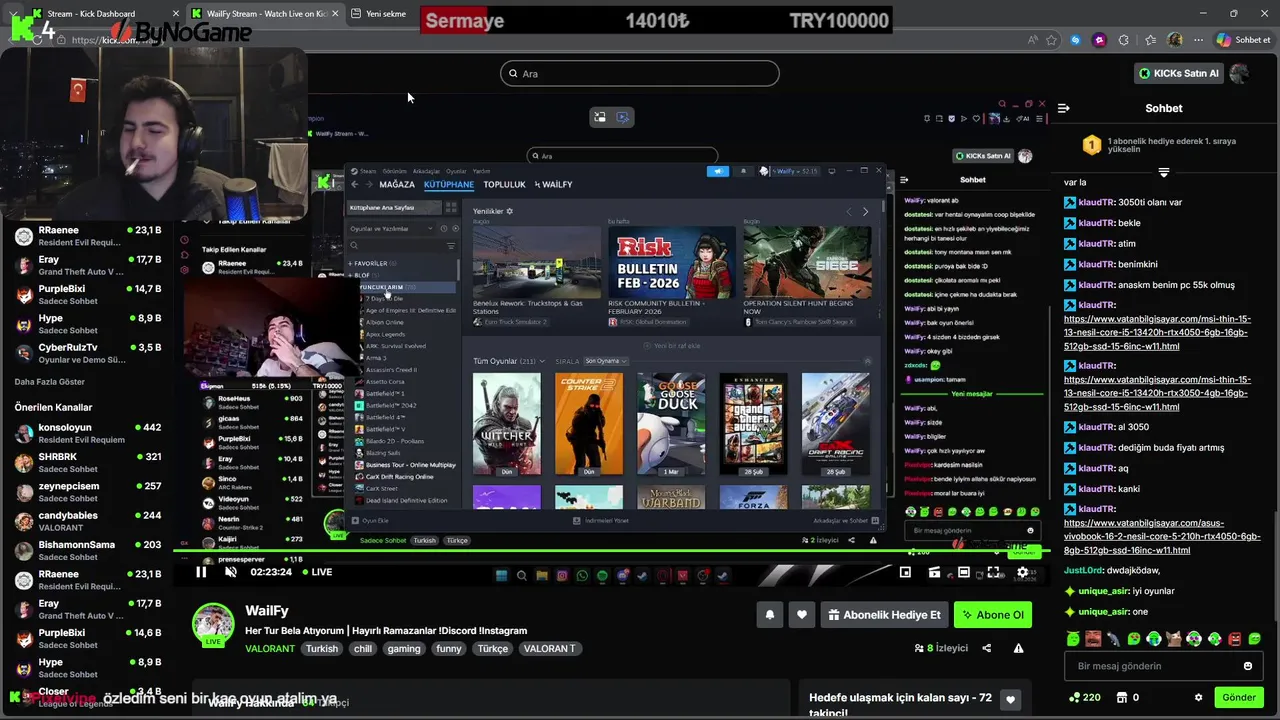The image size is (1280, 720).
Task: Click Daha Fazla Göster in sidebar
Action: [49, 382]
